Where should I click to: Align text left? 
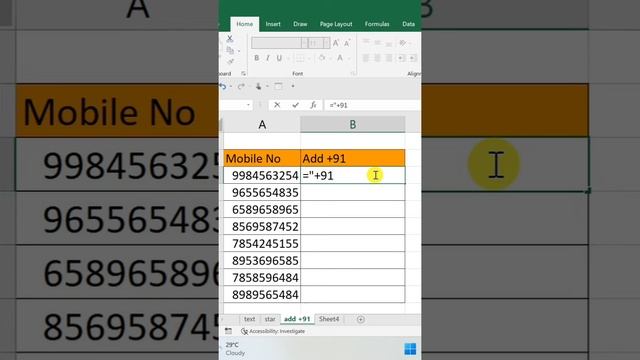(366, 58)
